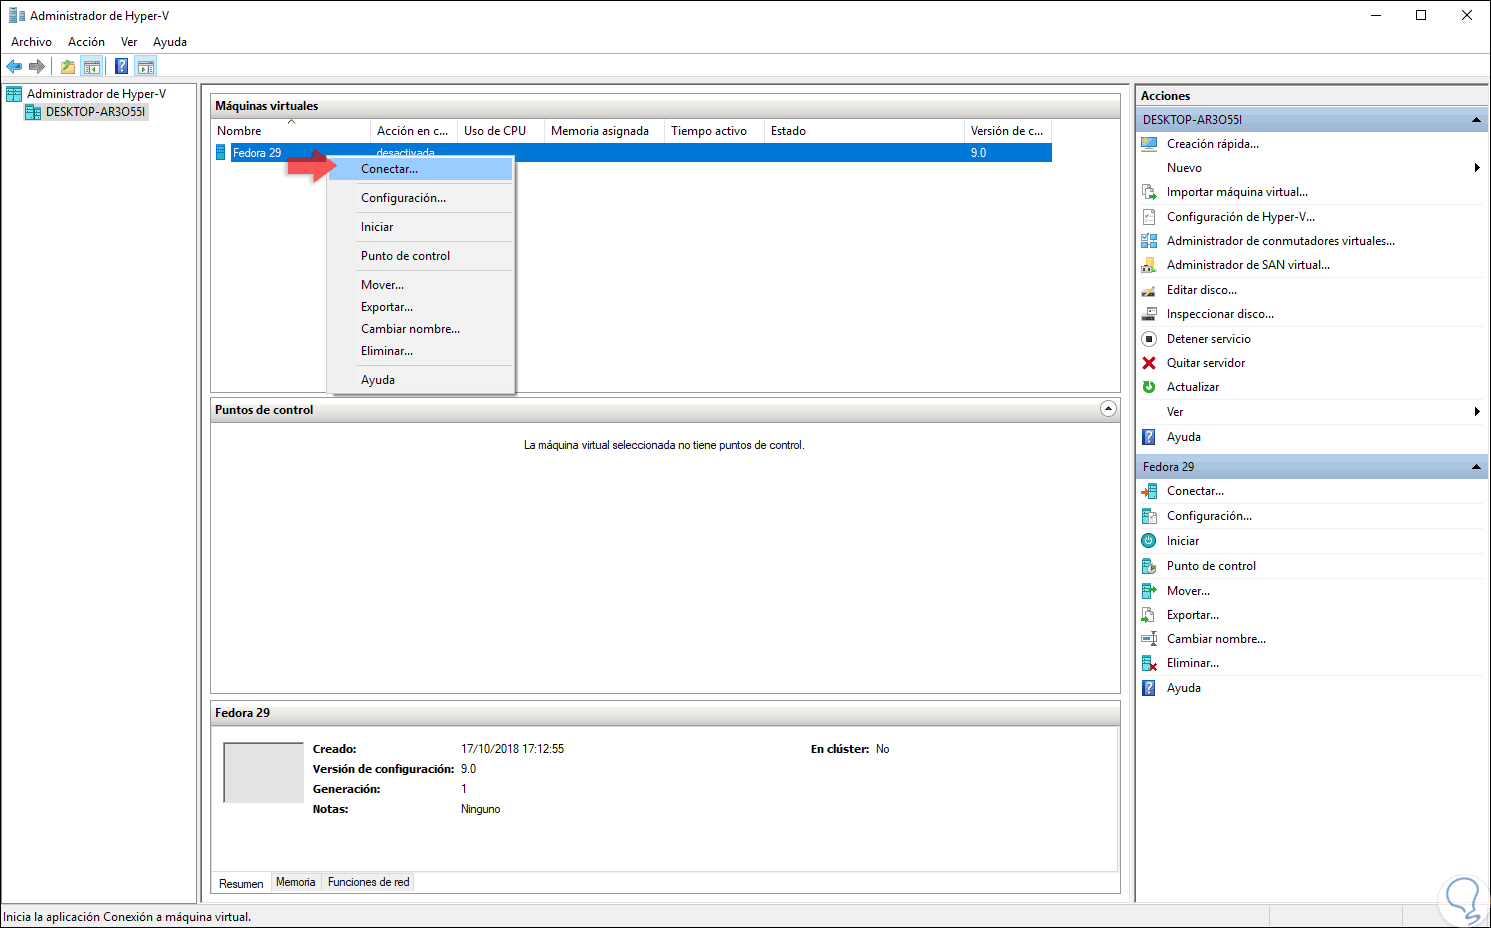Click Ayuda icon under DESKTOP-AR3O55I actions
The width and height of the screenshot is (1491, 928).
pos(1149,437)
